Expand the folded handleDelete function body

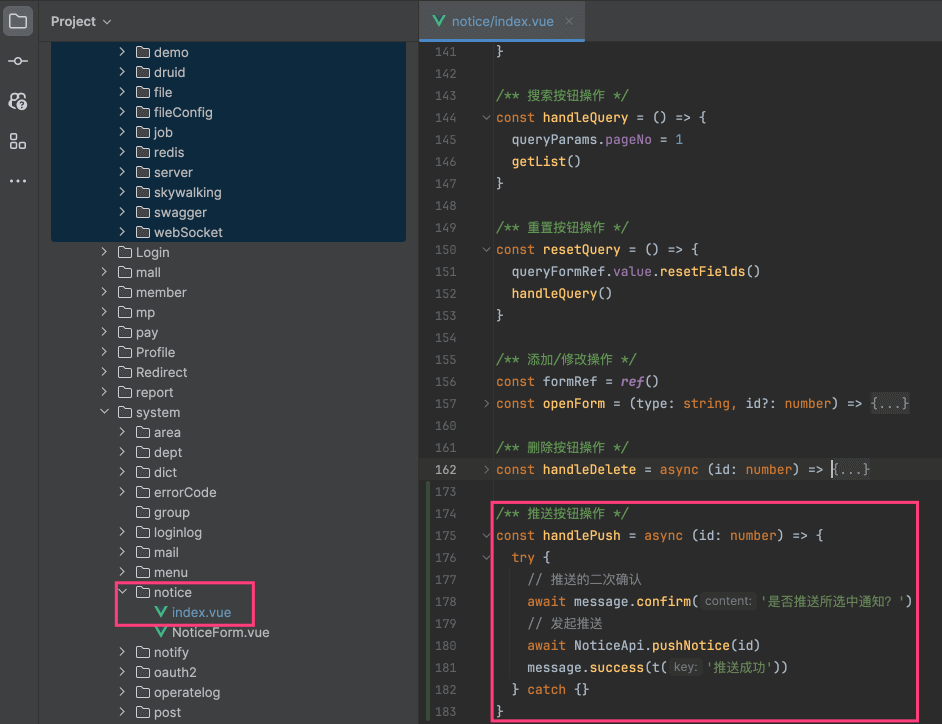851,469
